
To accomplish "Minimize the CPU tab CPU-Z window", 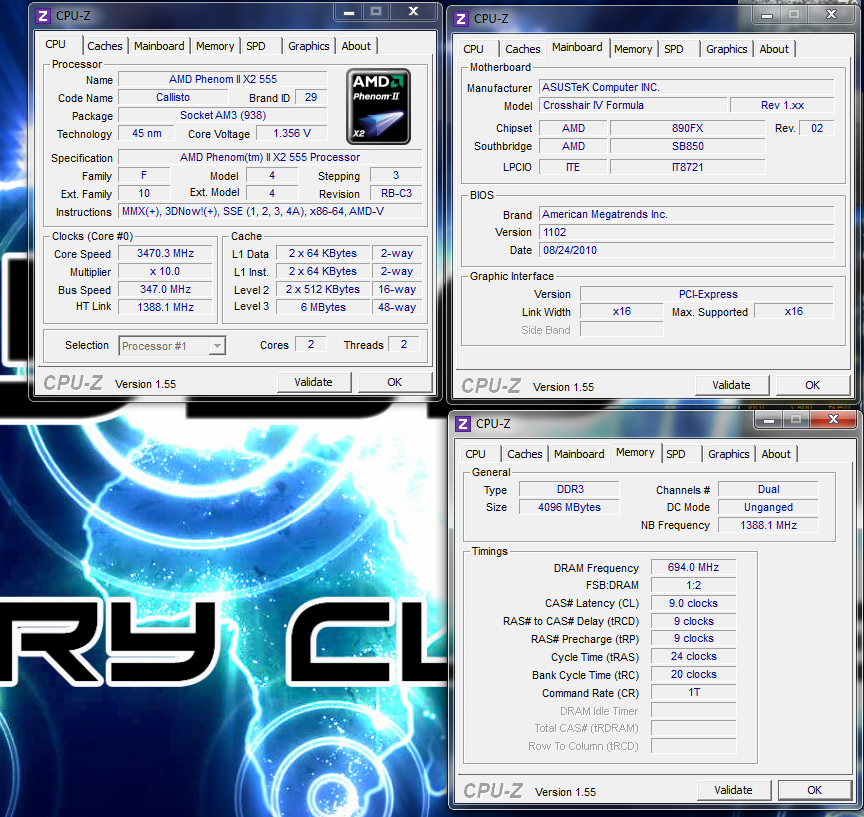I will click(349, 12).
